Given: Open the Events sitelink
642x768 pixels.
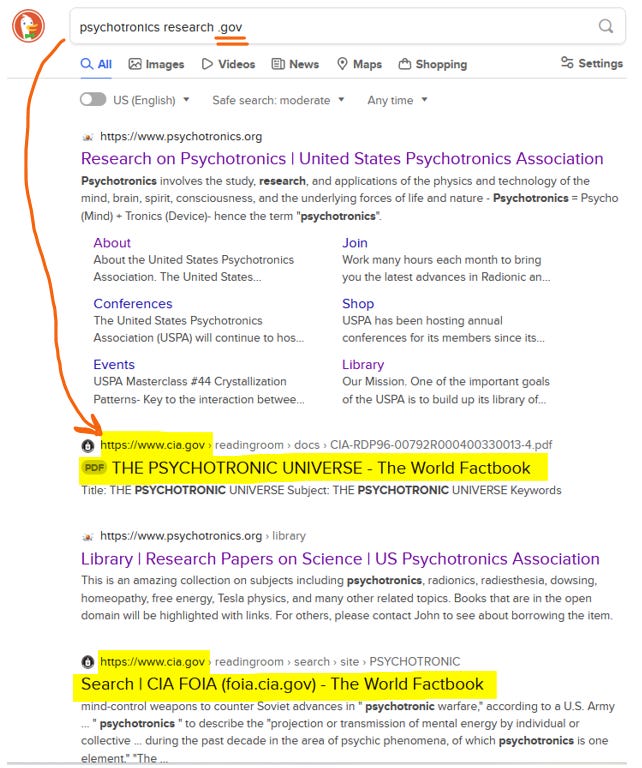Looking at the screenshot, I should point(114,364).
